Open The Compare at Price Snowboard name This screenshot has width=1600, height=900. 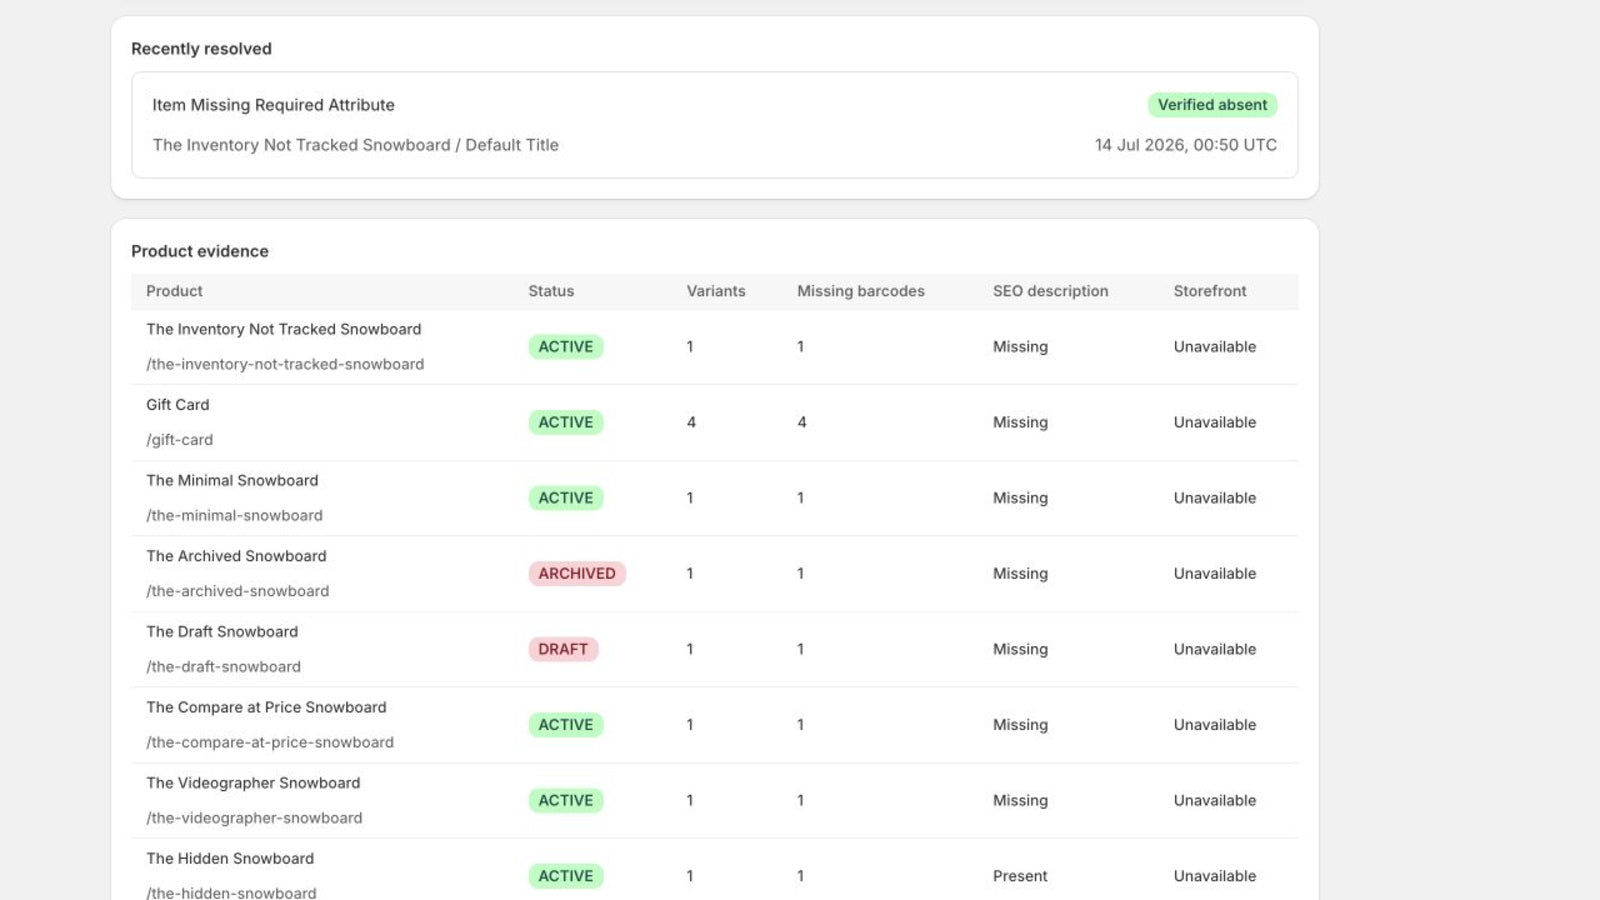click(266, 707)
